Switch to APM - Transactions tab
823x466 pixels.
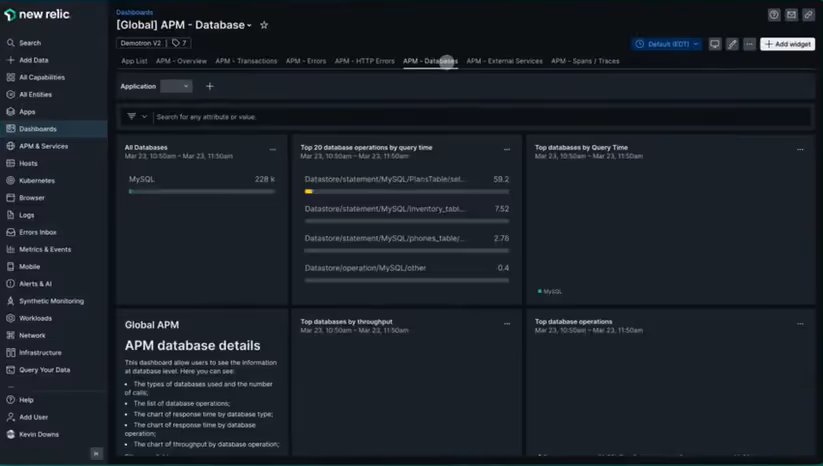tap(246, 61)
